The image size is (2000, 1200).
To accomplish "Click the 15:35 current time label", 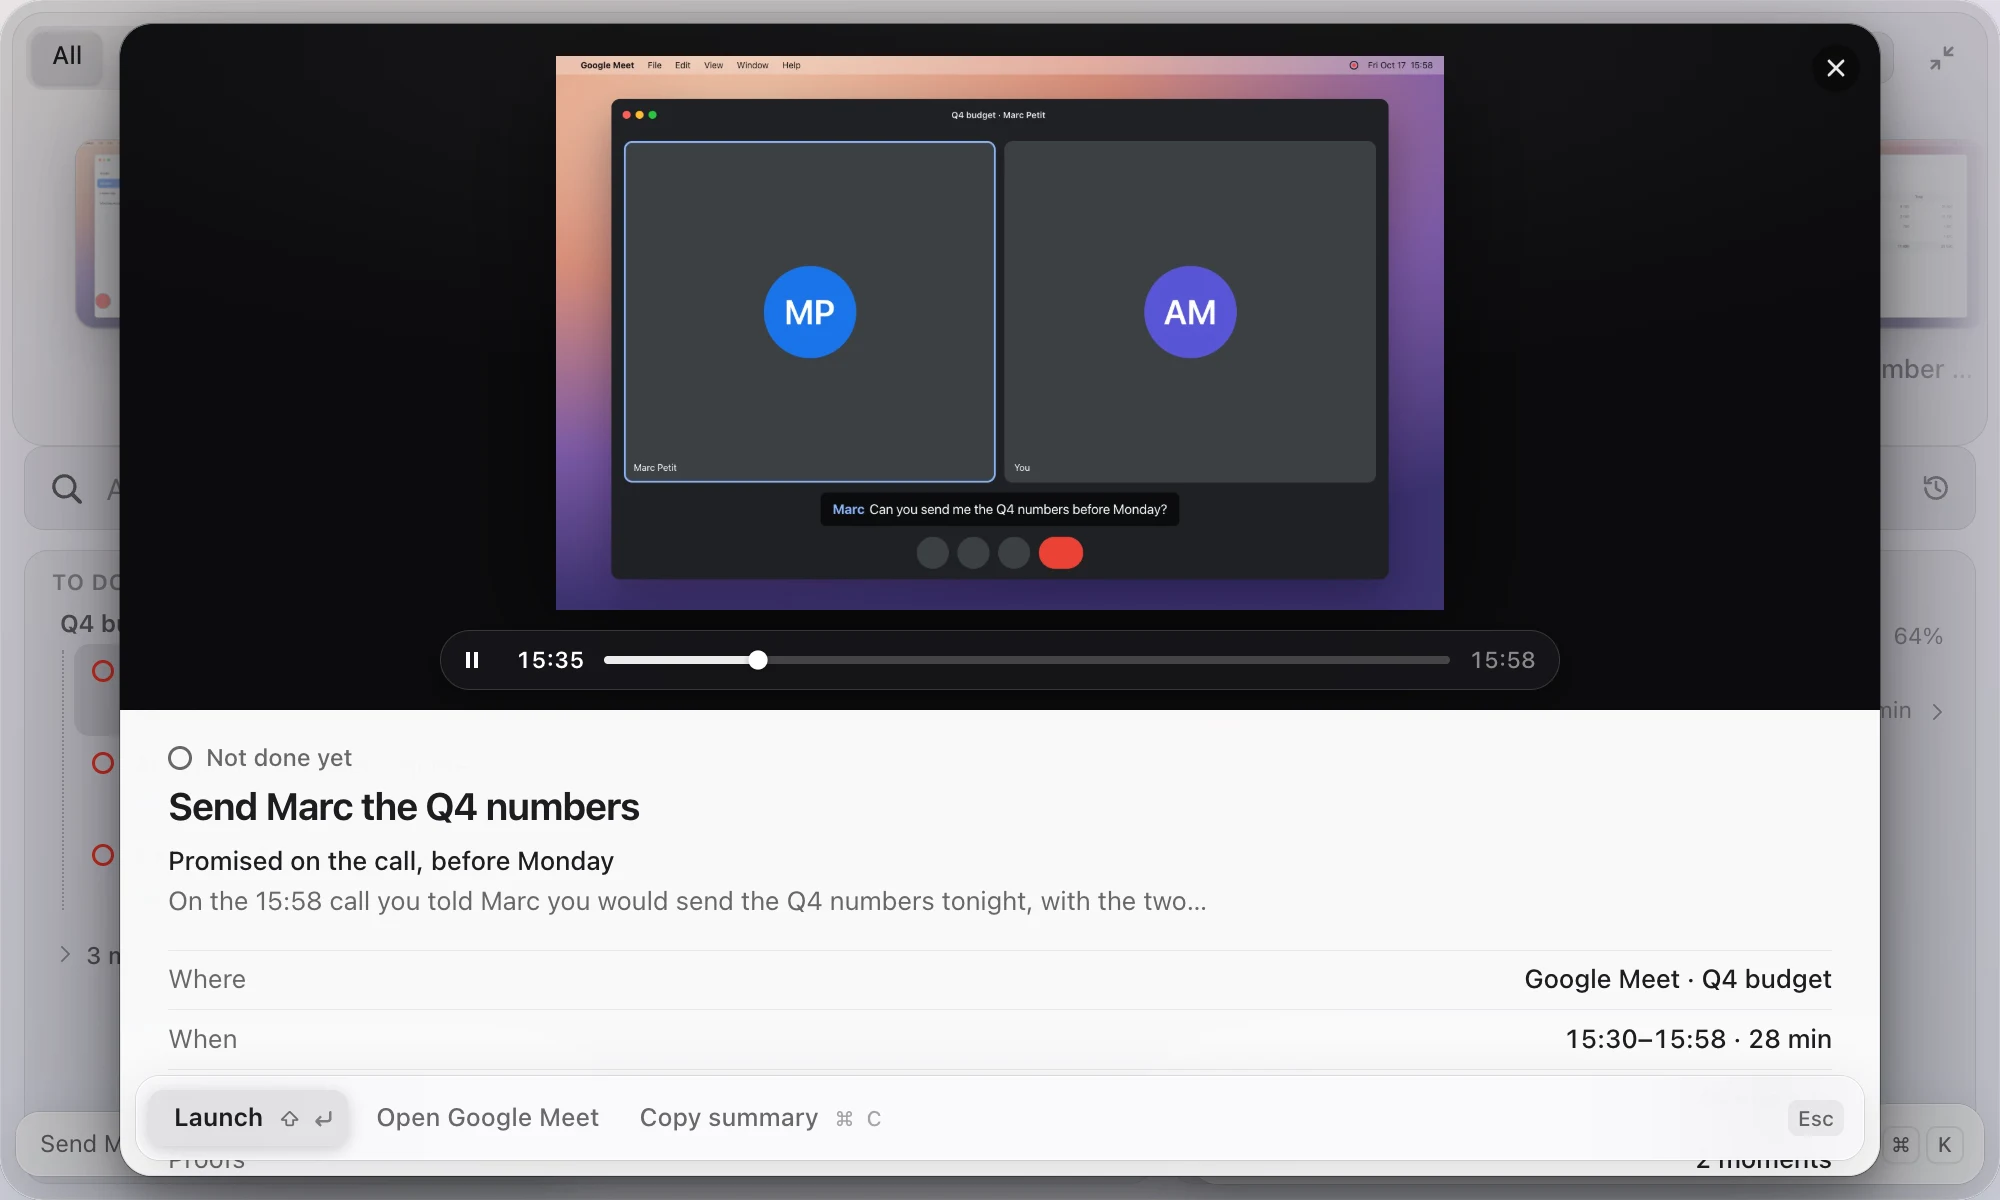I will click(x=550, y=660).
